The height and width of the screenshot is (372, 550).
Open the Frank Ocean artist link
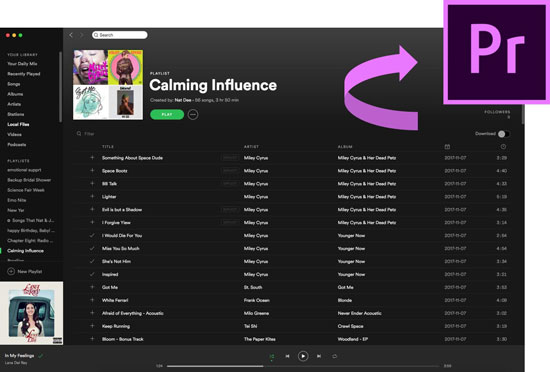[257, 300]
